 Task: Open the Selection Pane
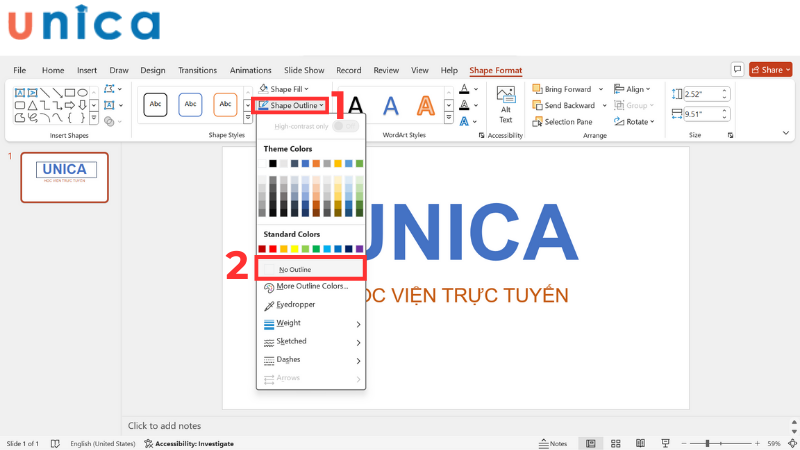point(562,121)
